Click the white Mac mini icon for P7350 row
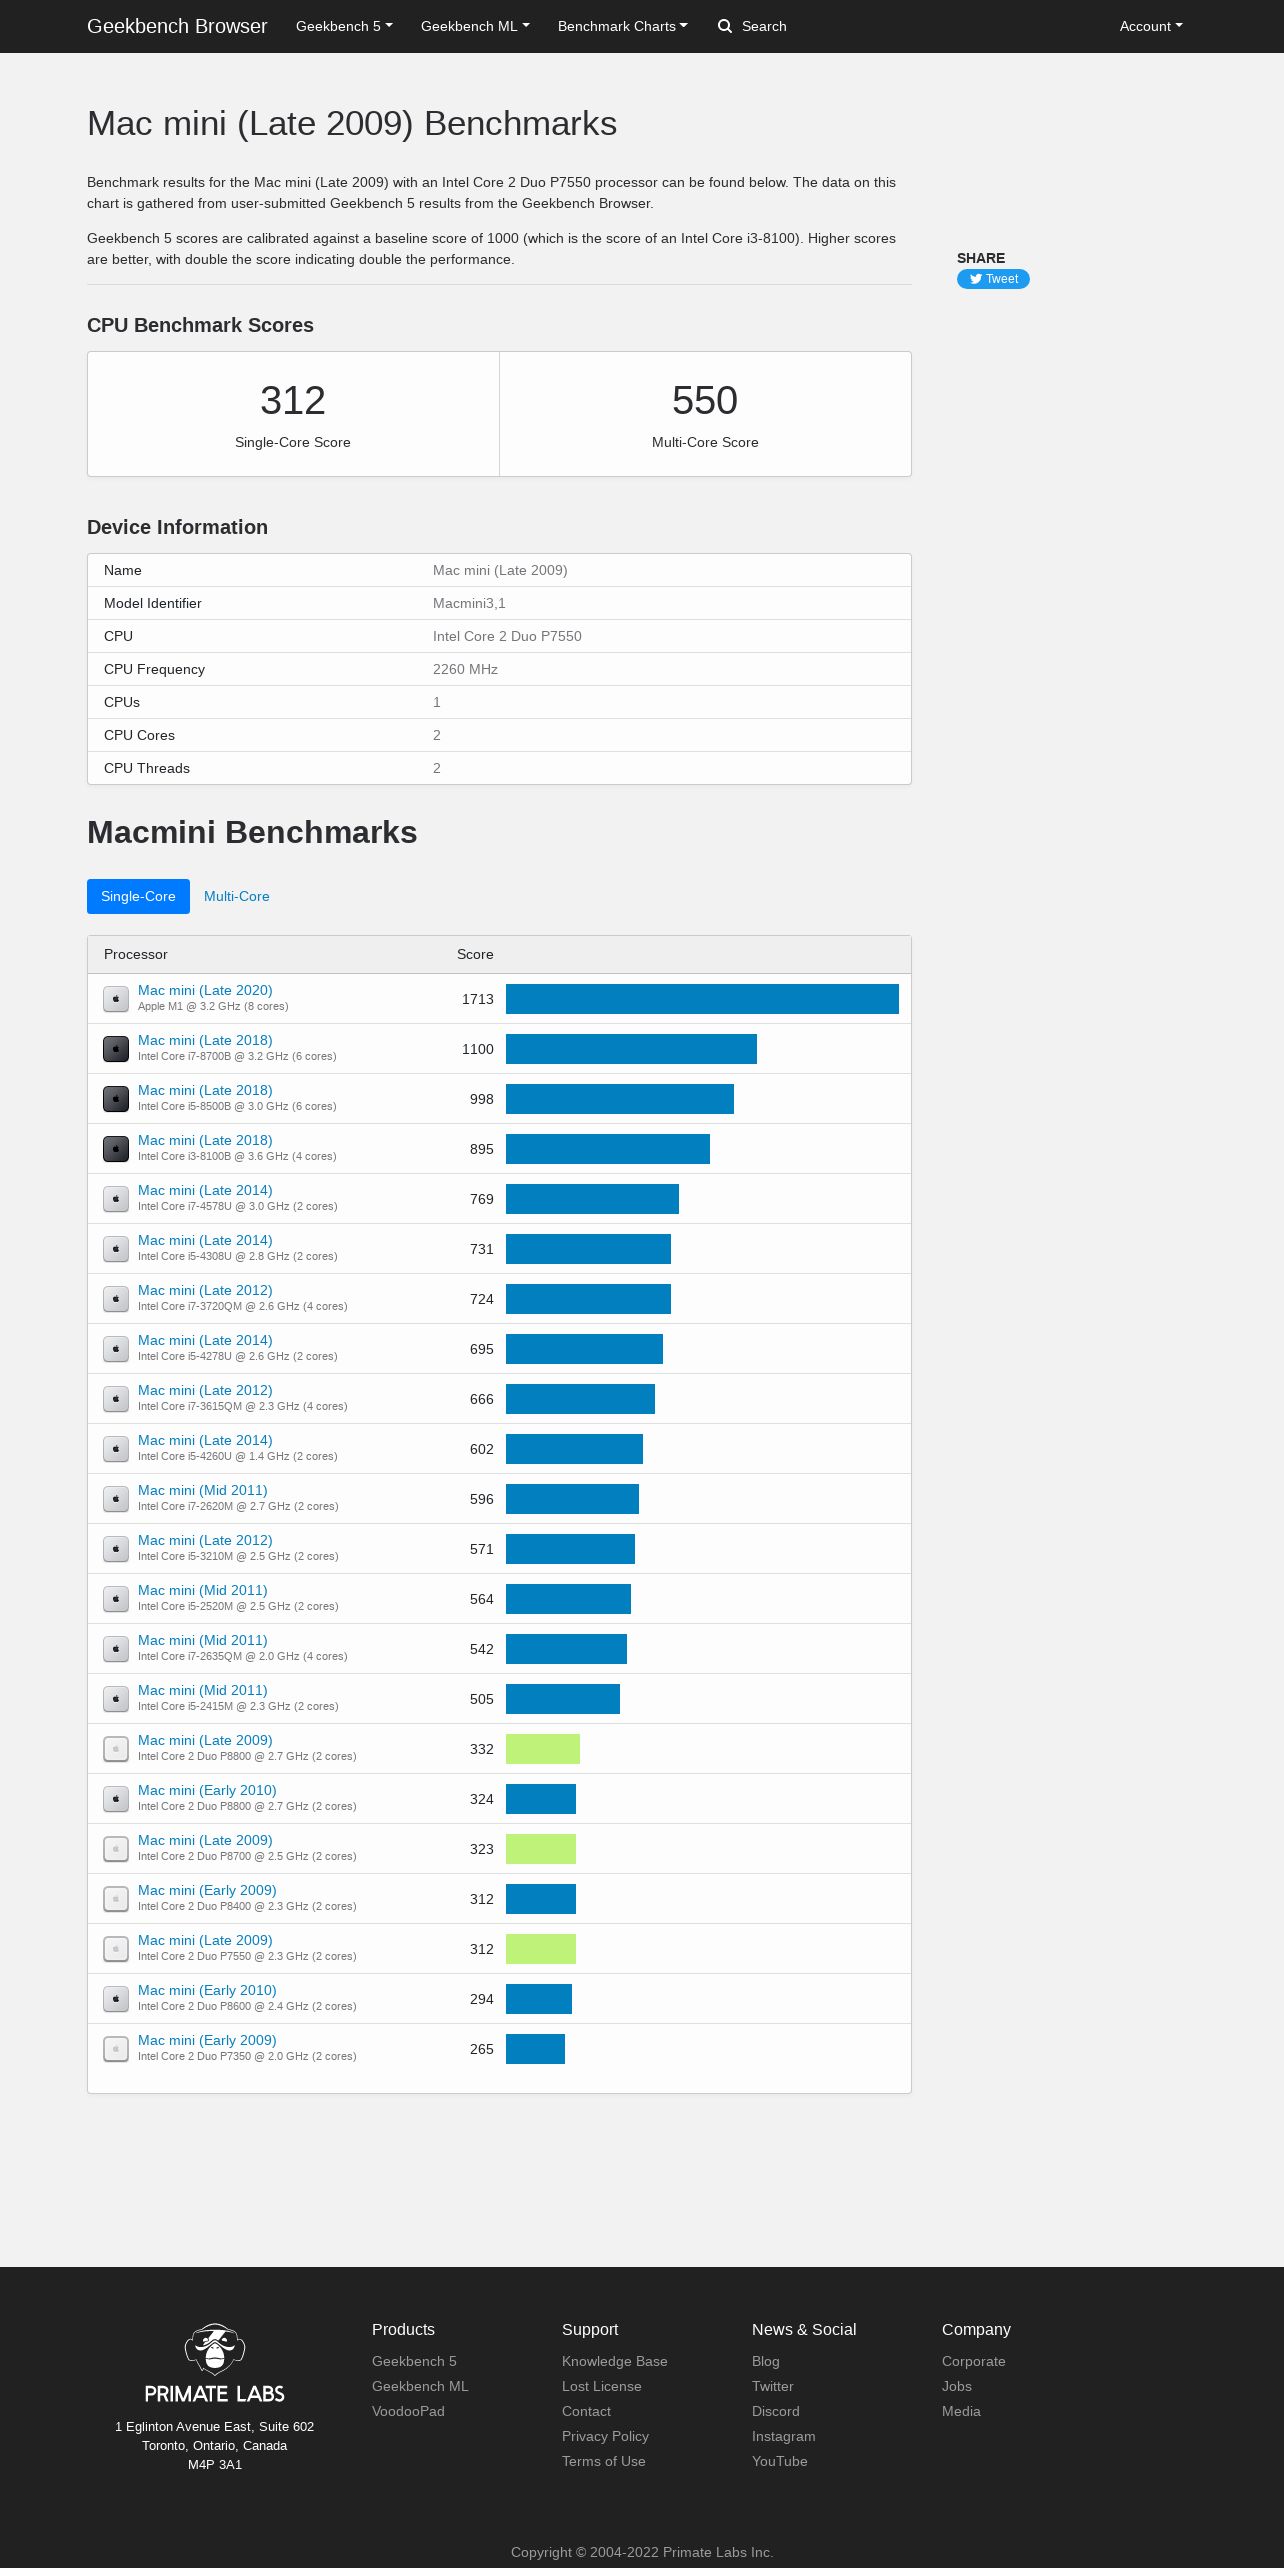Viewport: 1284px width, 2568px height. 116,2049
